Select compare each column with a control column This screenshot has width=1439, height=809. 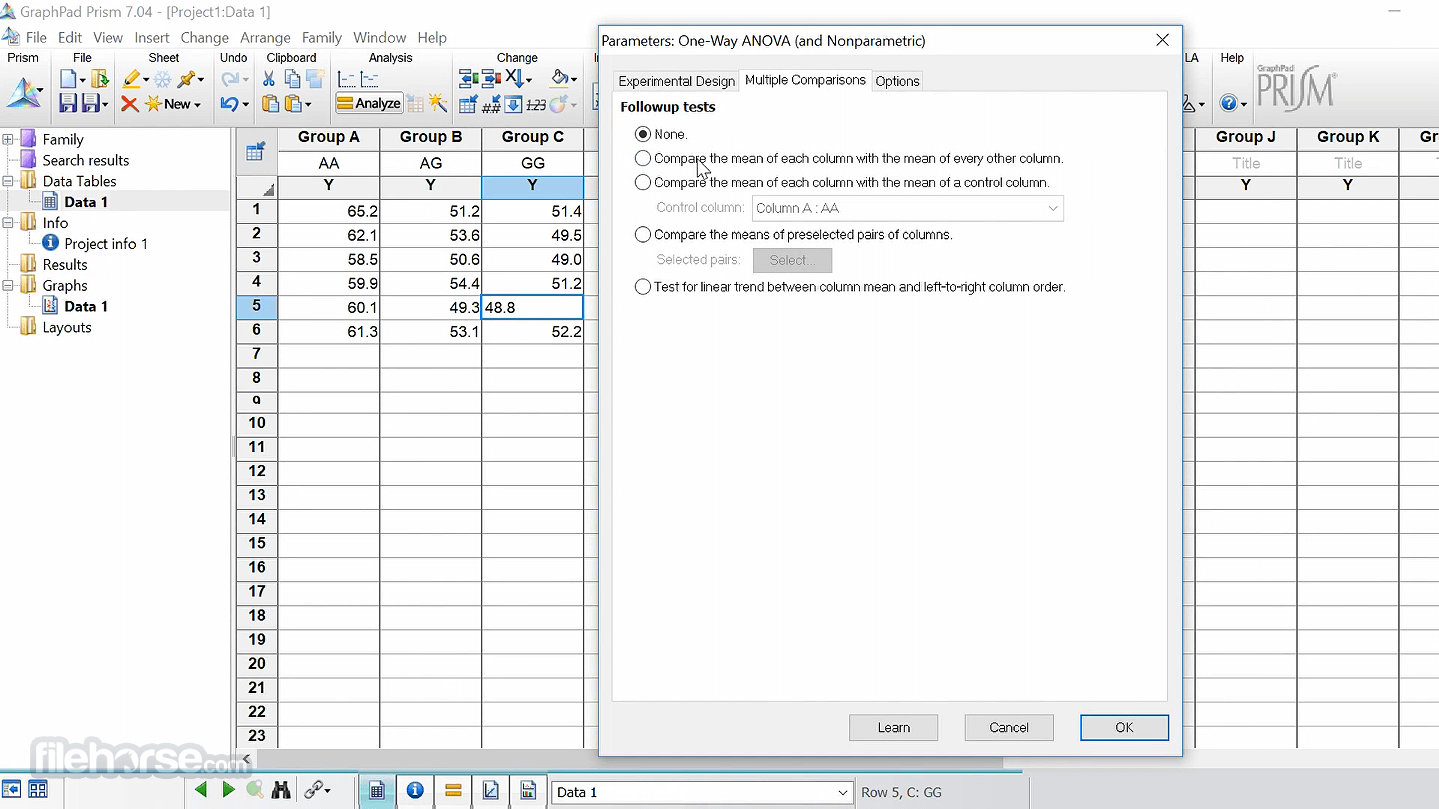point(643,182)
